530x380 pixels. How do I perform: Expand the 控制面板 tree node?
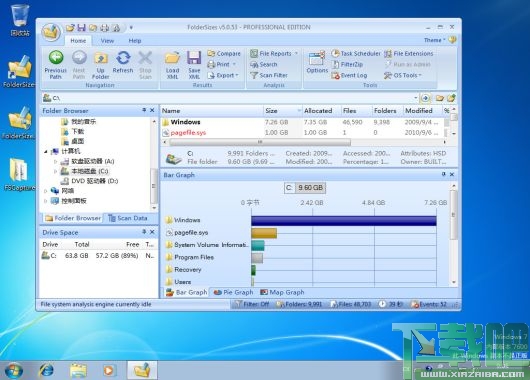[x=46, y=201]
